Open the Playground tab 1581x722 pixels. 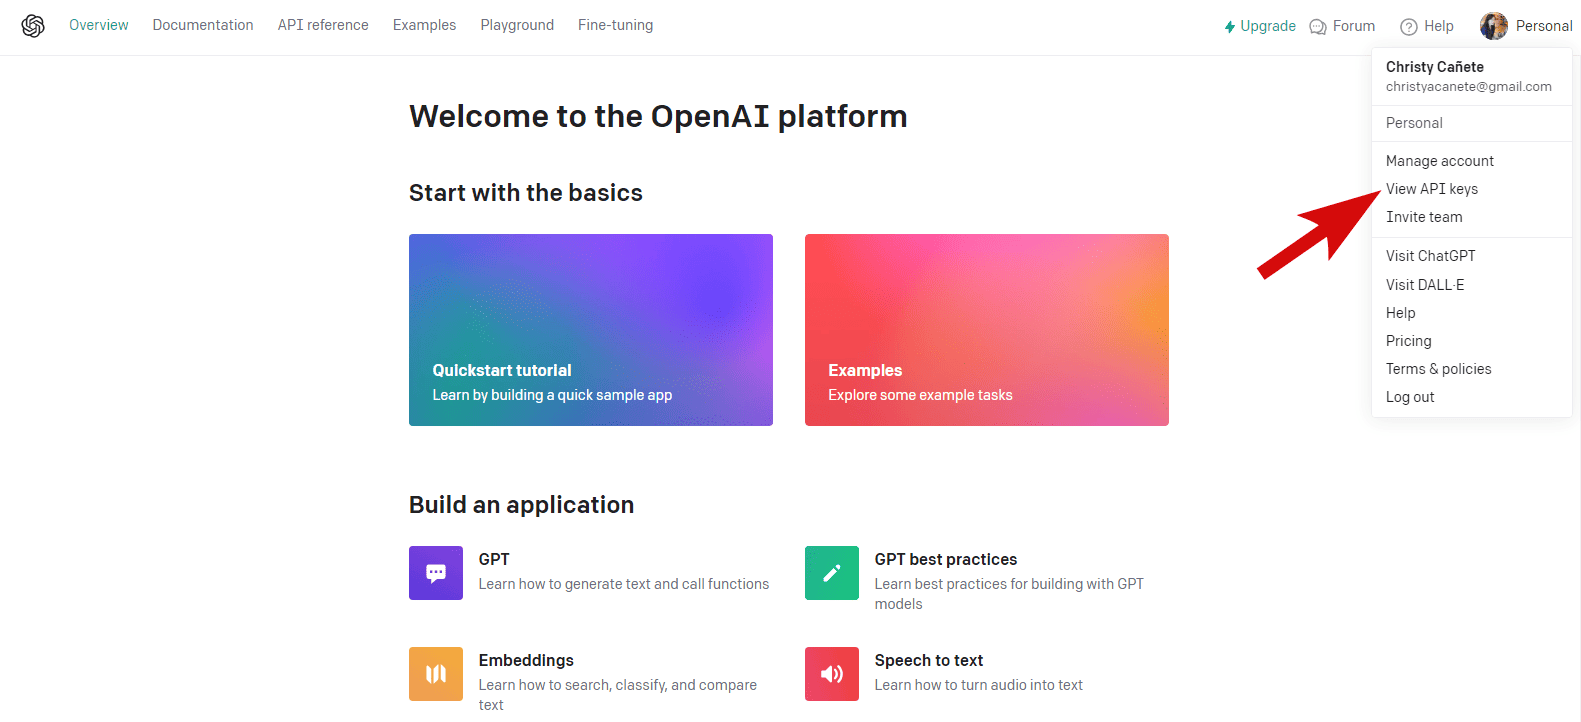point(516,25)
